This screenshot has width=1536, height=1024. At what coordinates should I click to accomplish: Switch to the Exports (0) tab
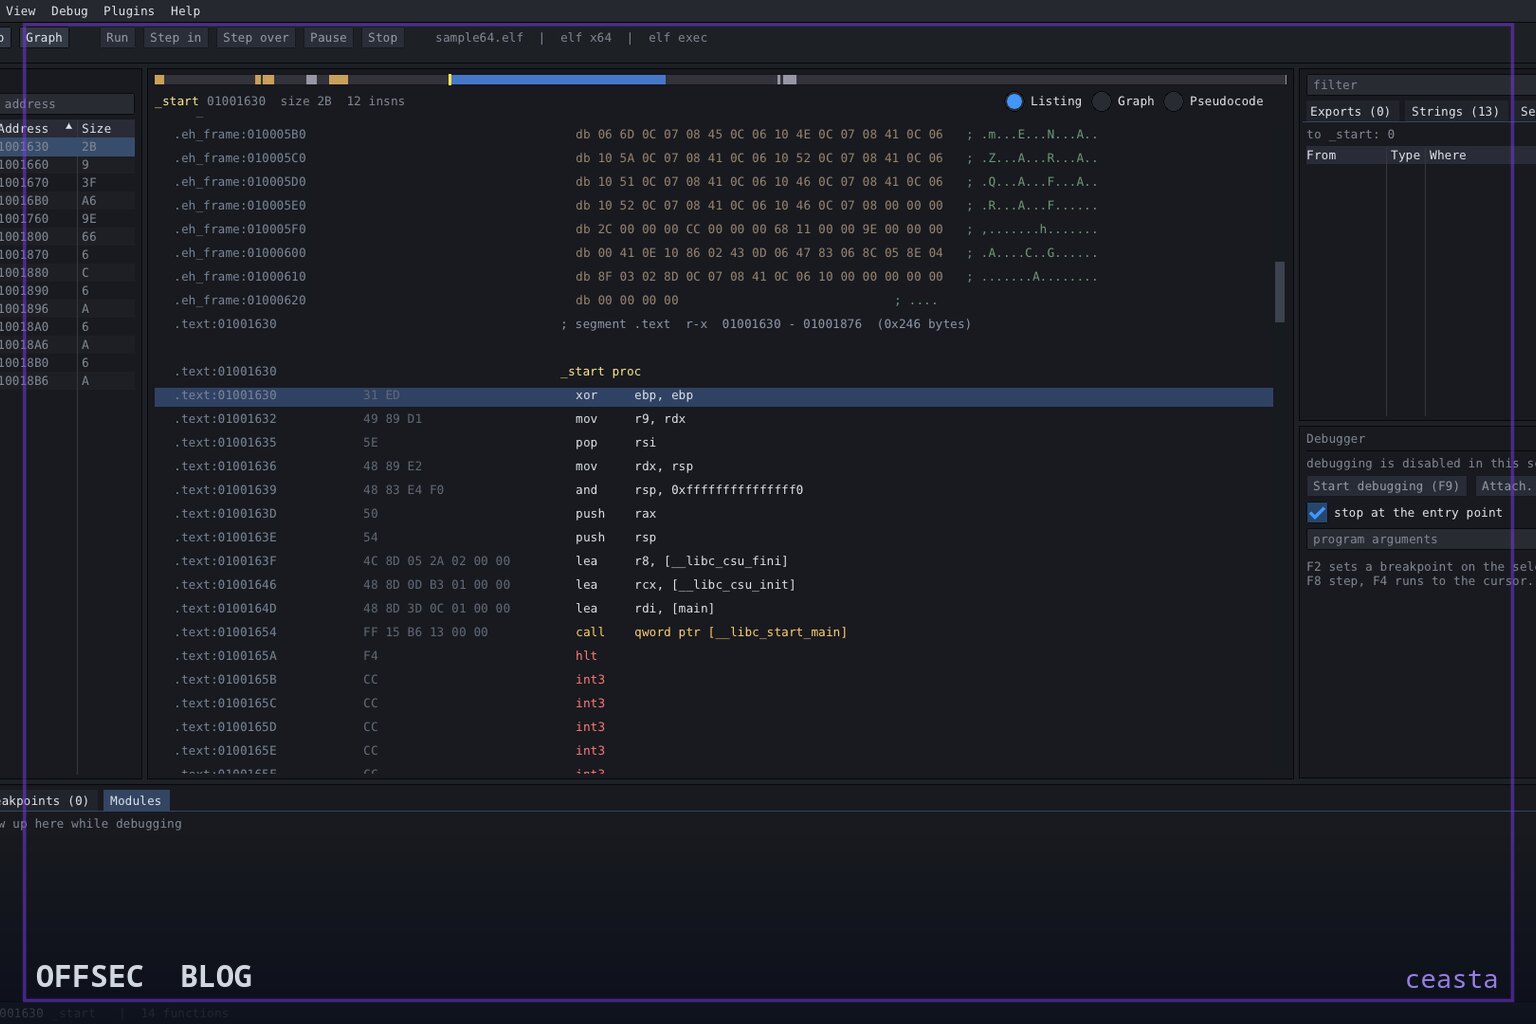click(x=1350, y=112)
